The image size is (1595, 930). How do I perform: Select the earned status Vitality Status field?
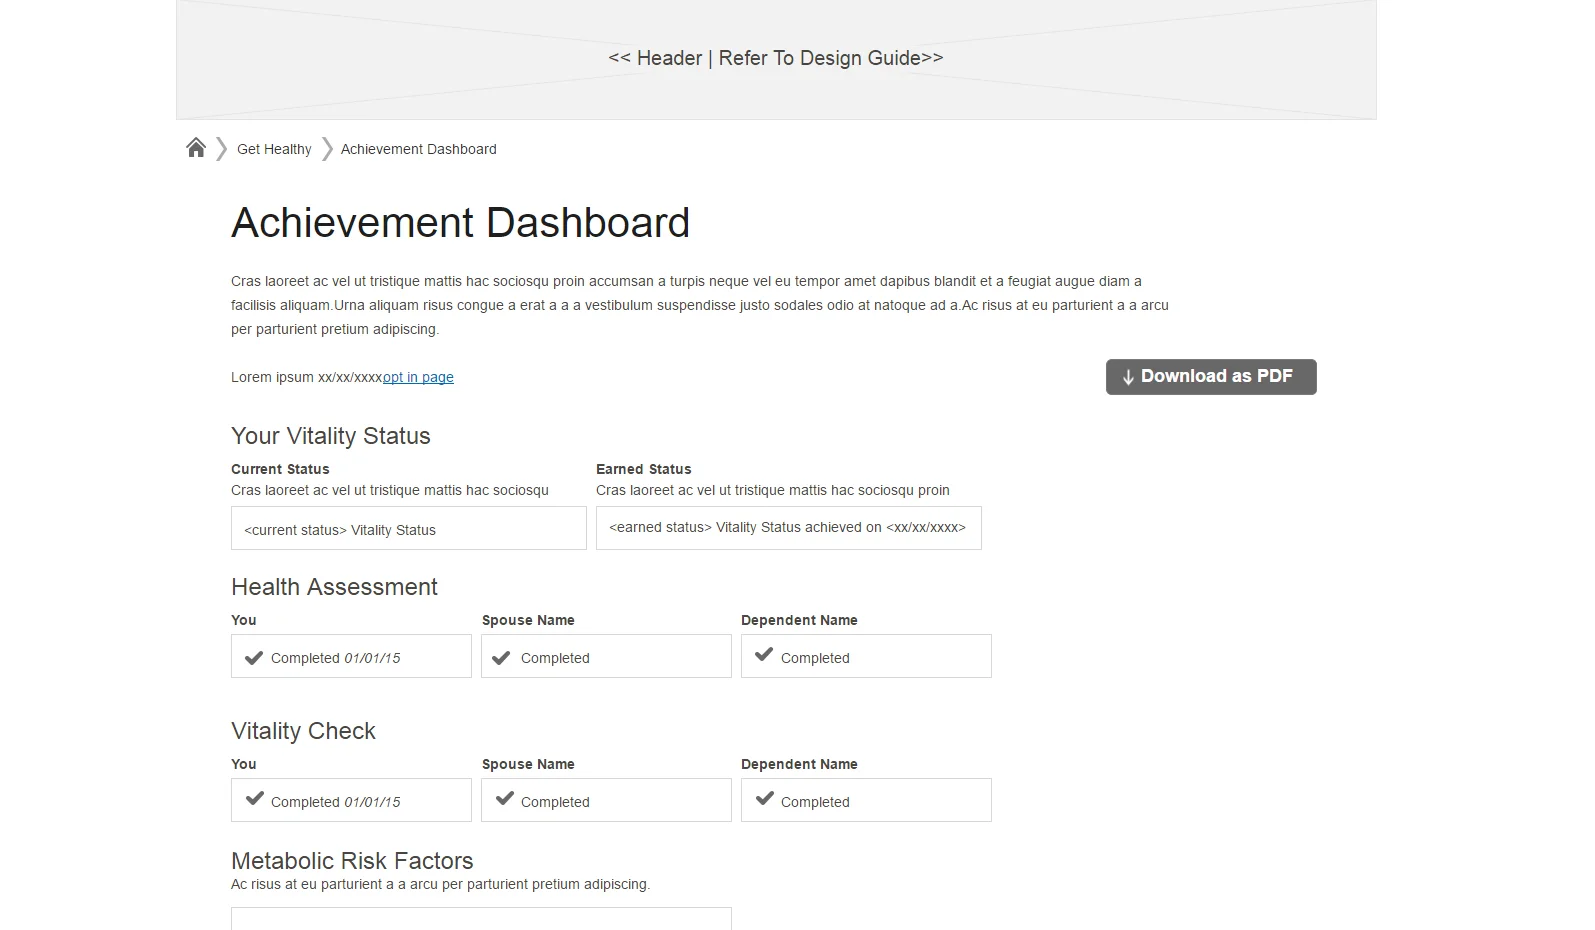[x=789, y=528]
